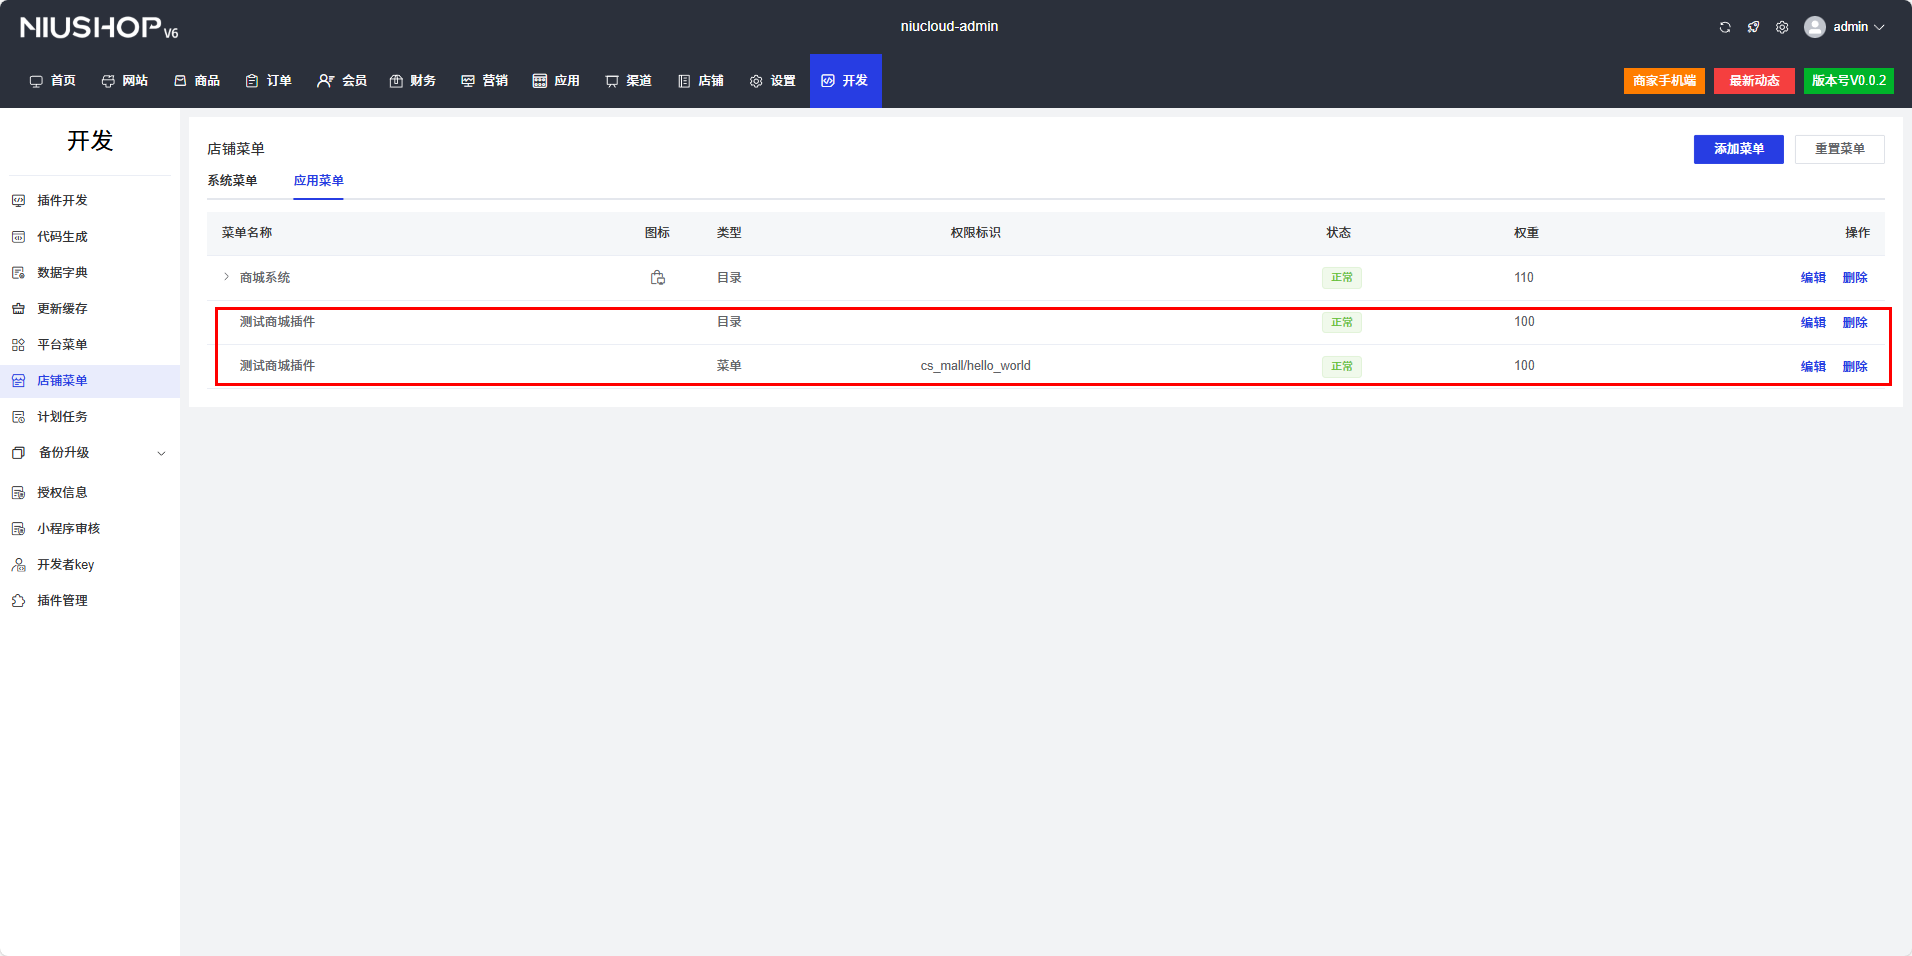The width and height of the screenshot is (1912, 956).
Task: Open 代码生成 in the sidebar
Action: (x=62, y=237)
